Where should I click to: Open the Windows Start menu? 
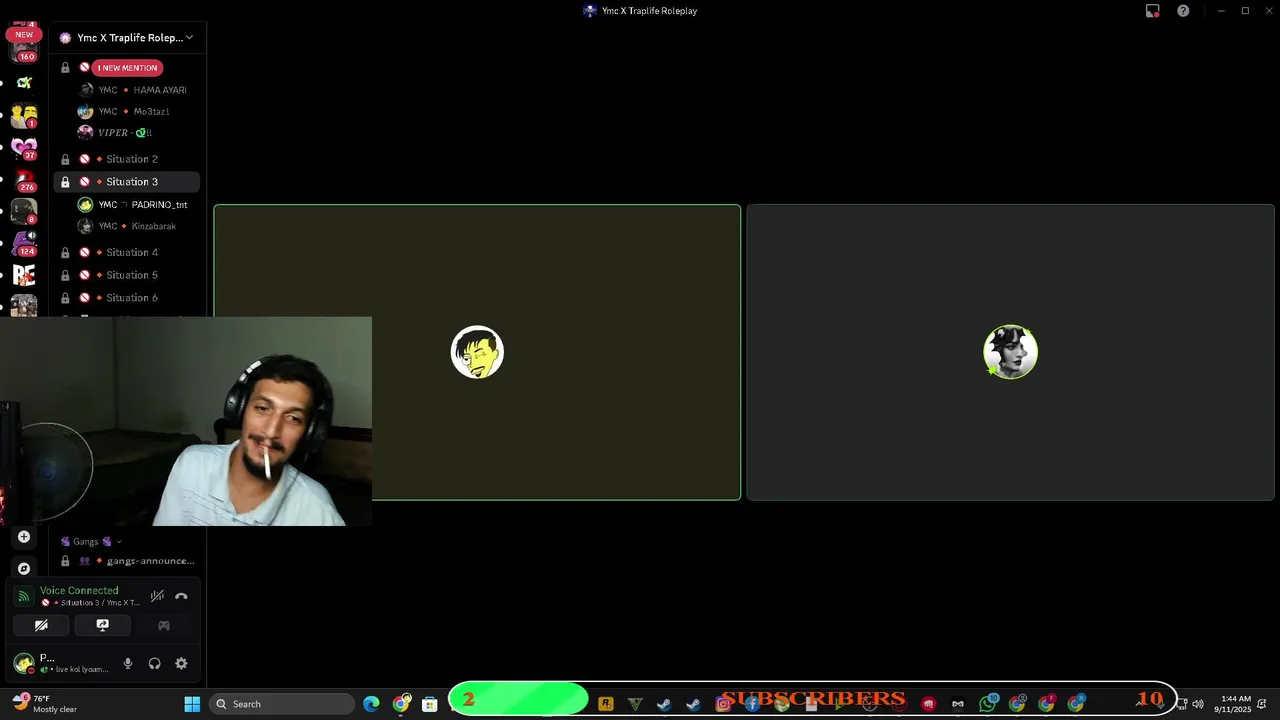tap(192, 704)
